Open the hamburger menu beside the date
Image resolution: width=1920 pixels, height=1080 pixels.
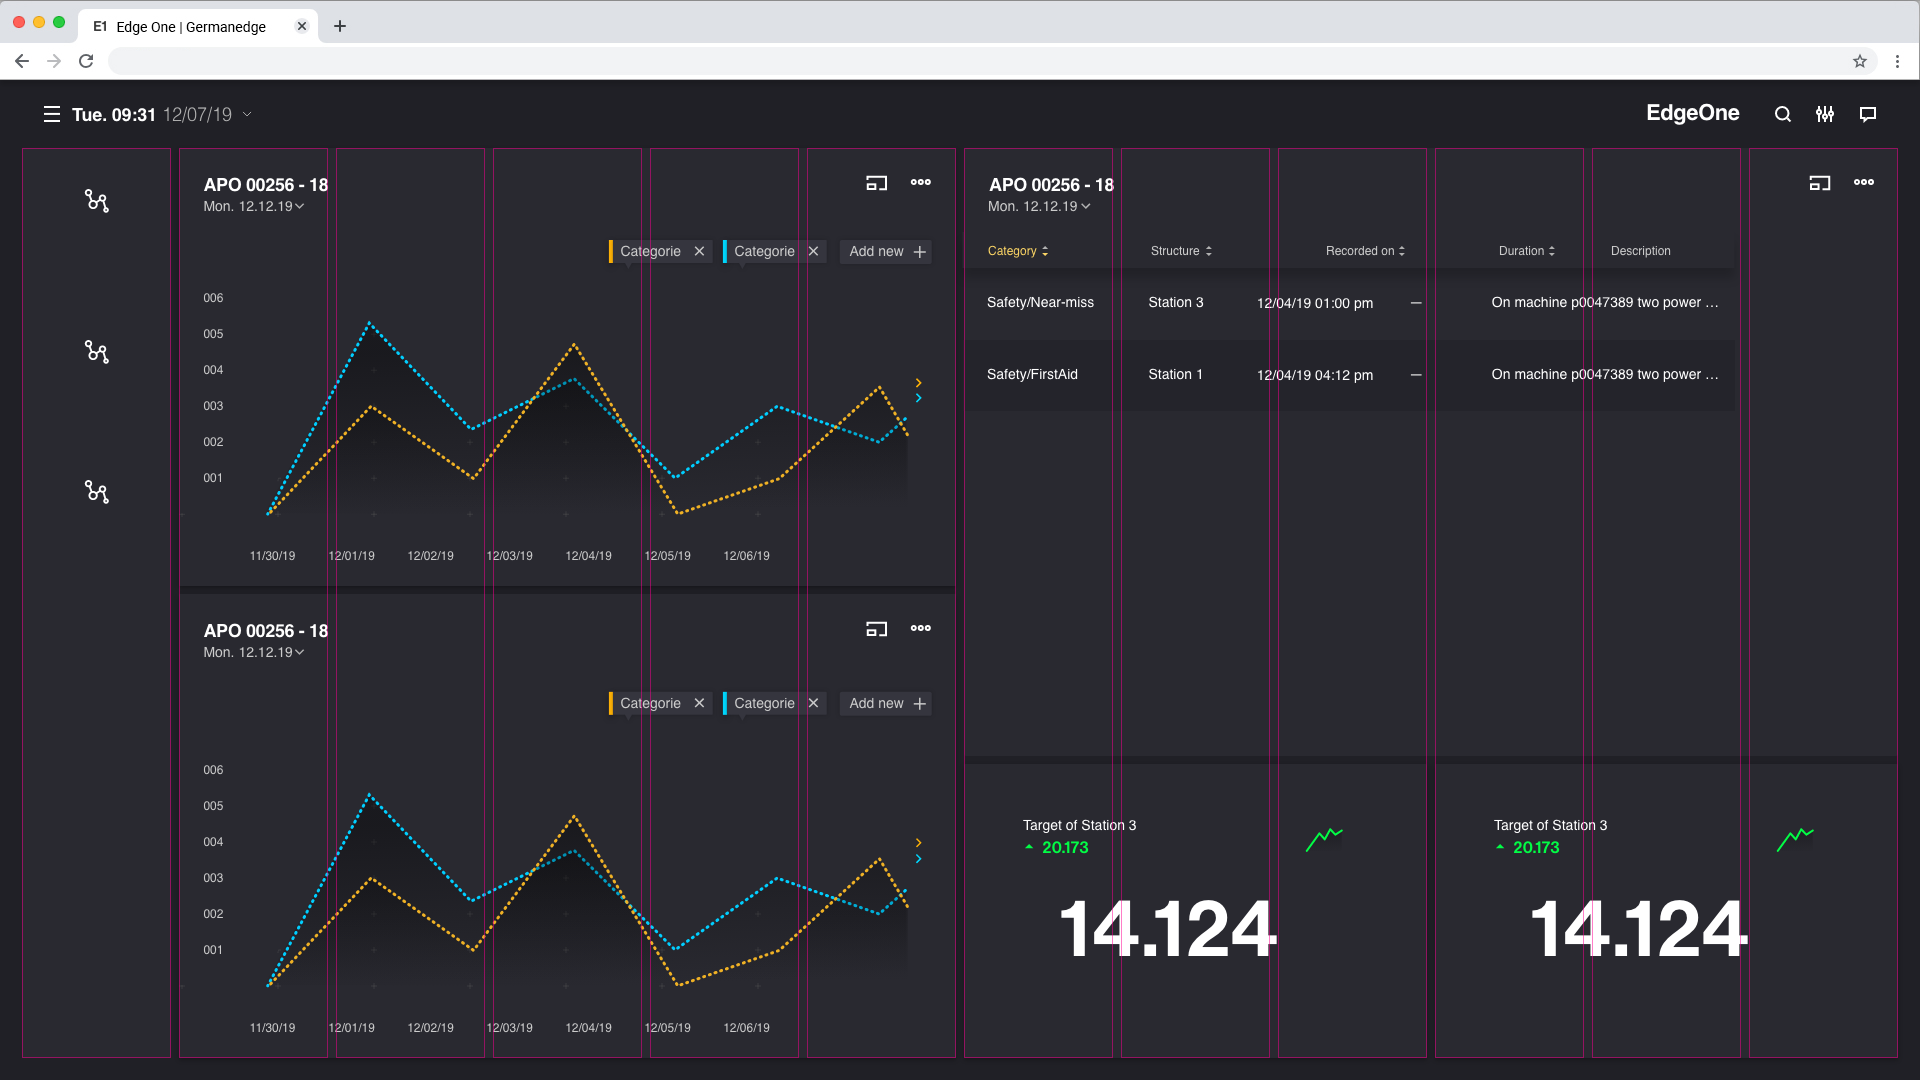(x=52, y=115)
